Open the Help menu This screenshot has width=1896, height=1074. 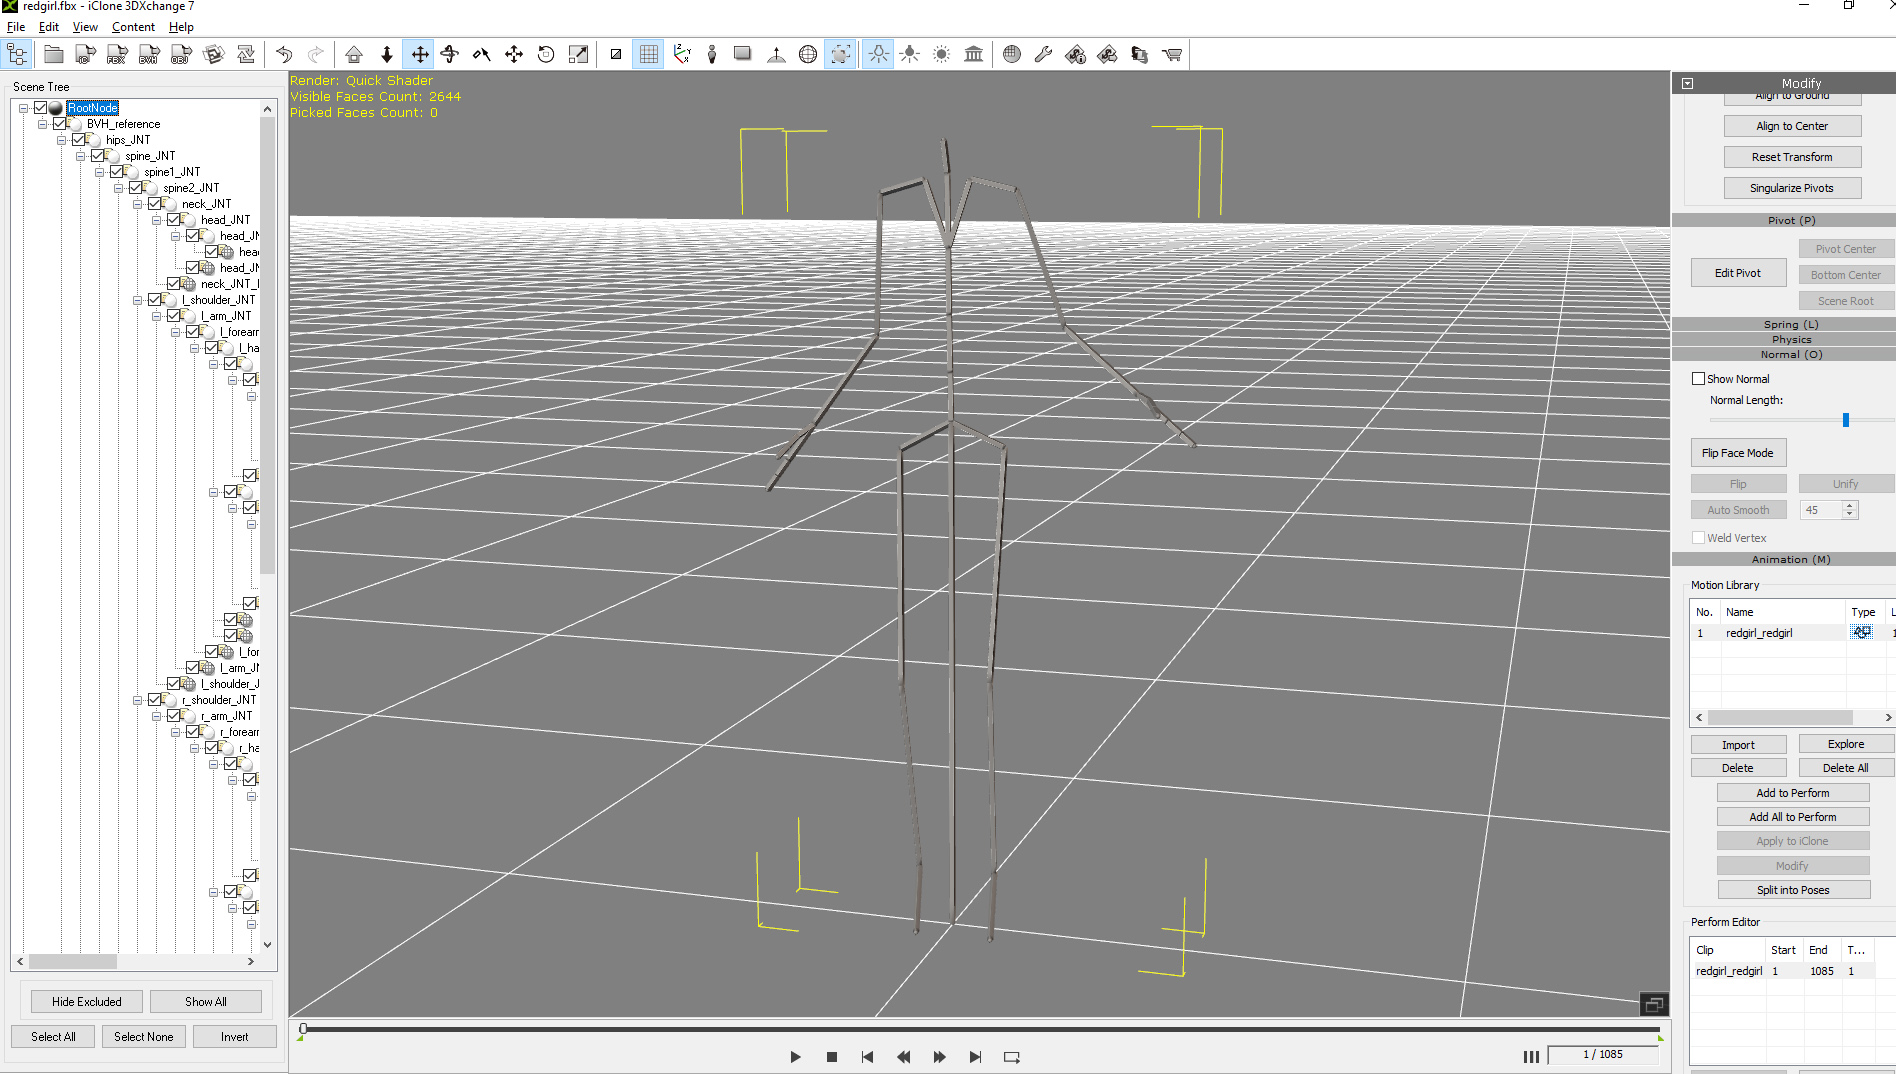click(x=181, y=27)
